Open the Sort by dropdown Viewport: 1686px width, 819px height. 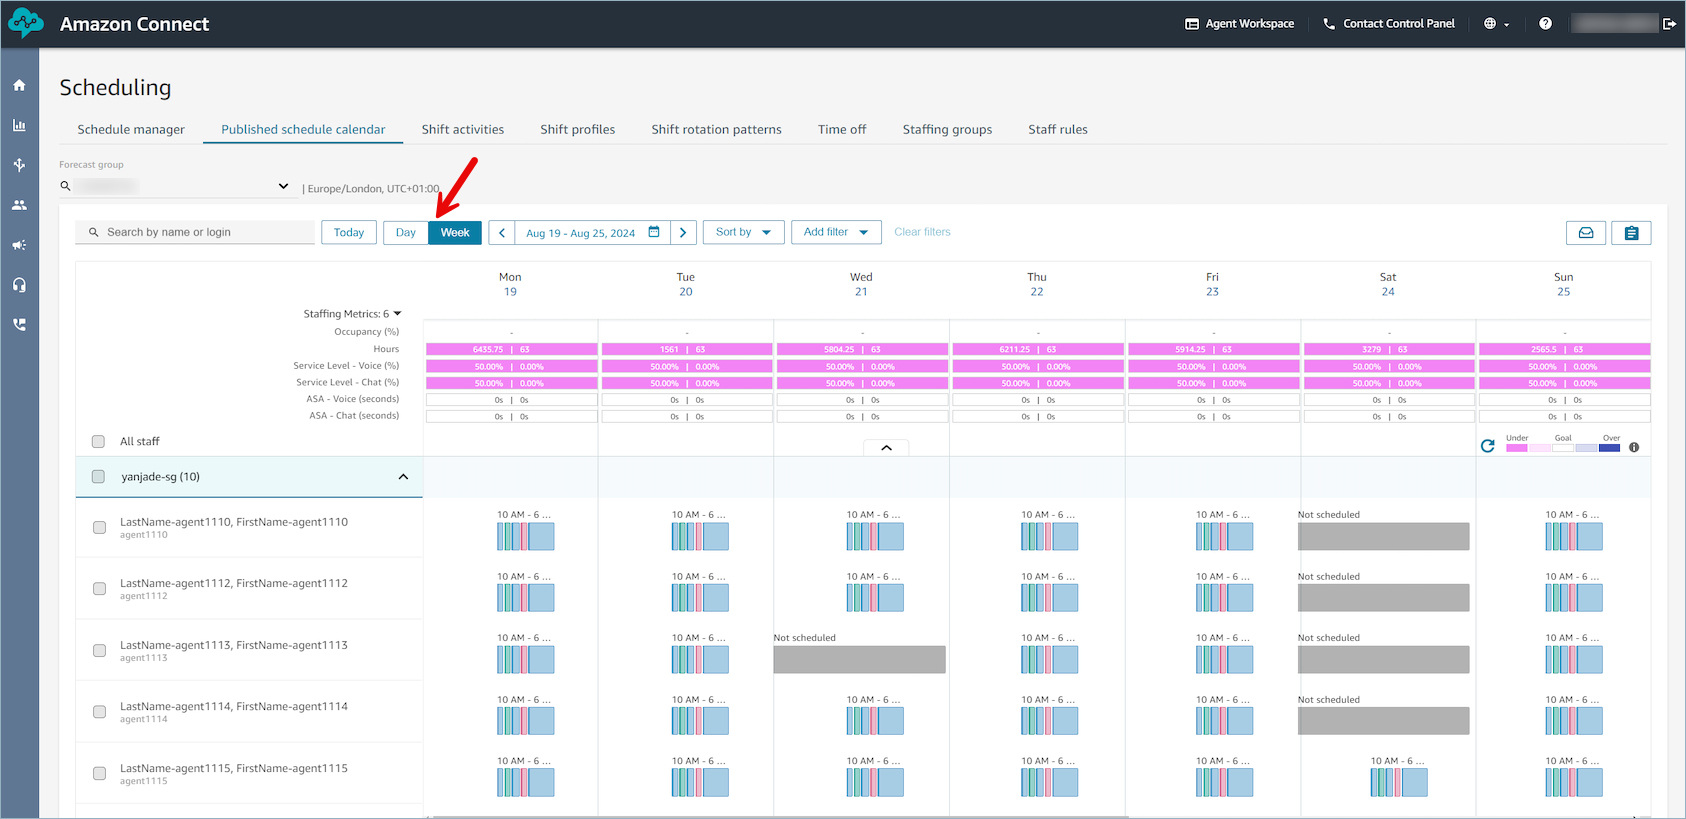tap(743, 232)
